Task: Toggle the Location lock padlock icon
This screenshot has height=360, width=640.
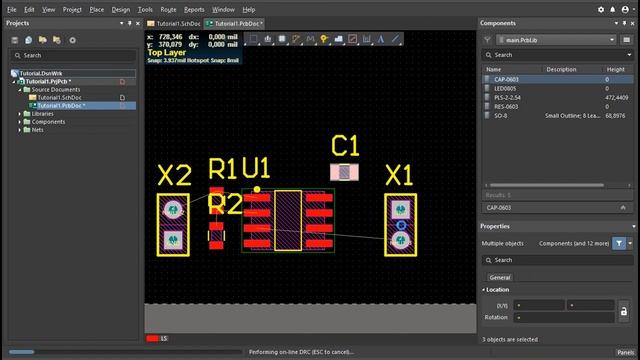Action: [624, 311]
